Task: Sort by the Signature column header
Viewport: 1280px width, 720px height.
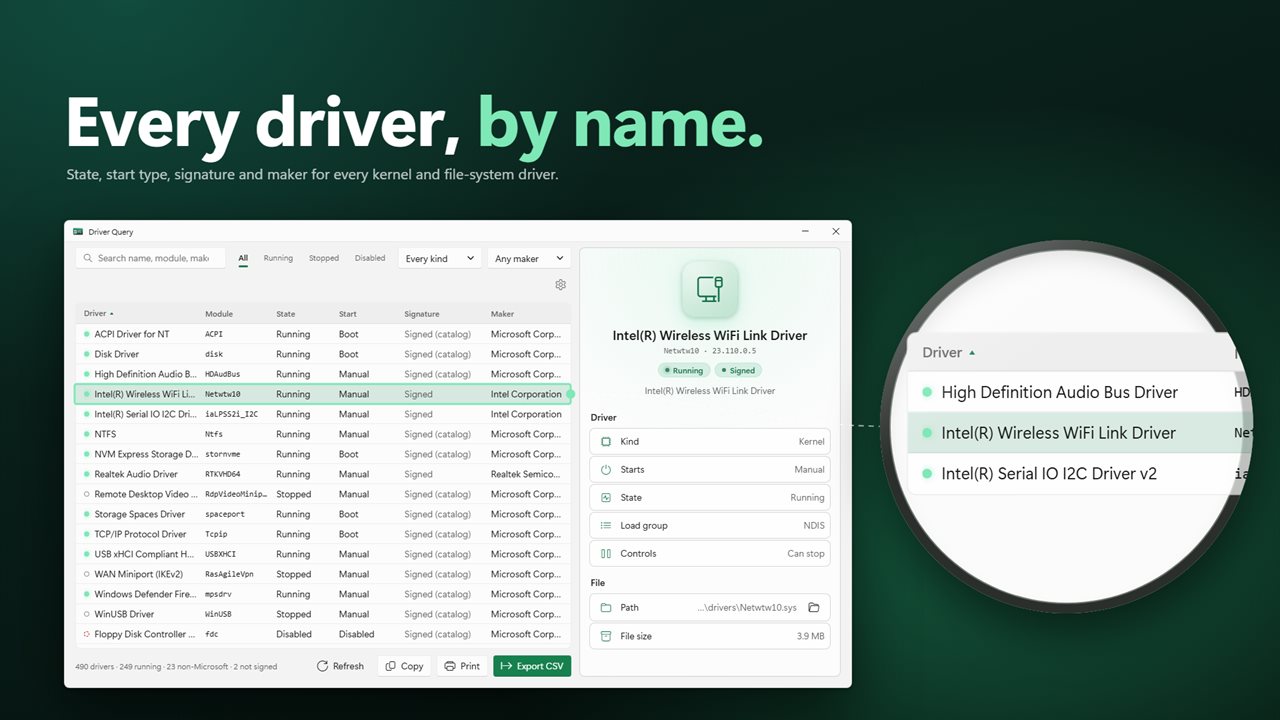Action: point(422,314)
